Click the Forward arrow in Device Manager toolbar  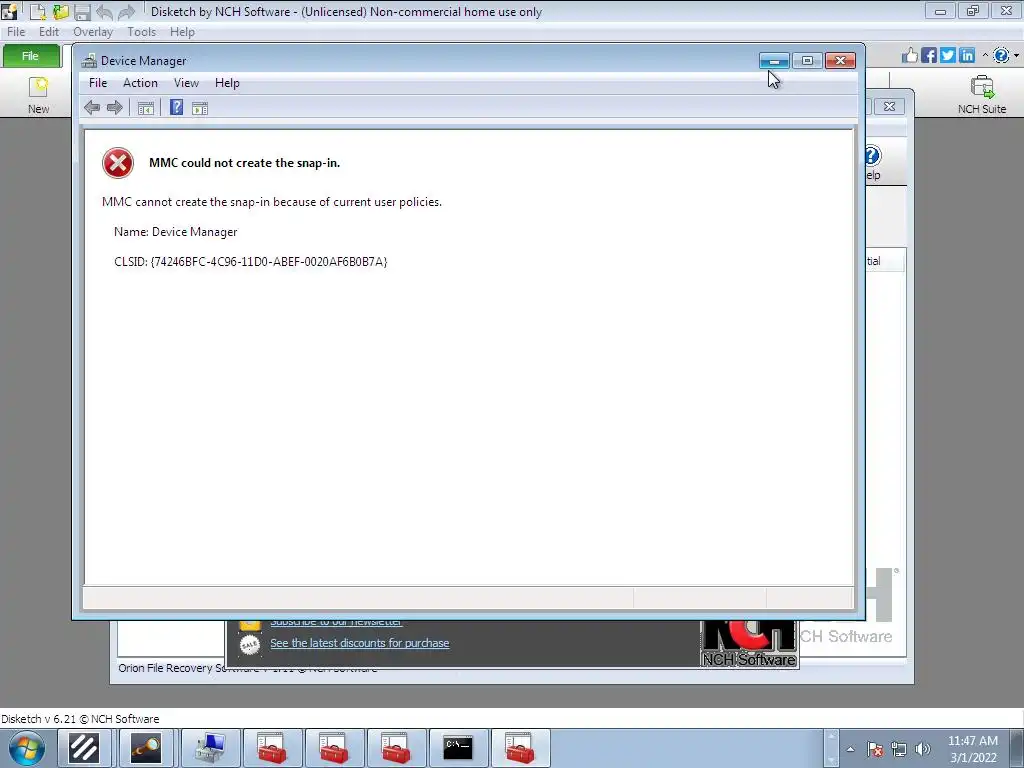[x=114, y=108]
